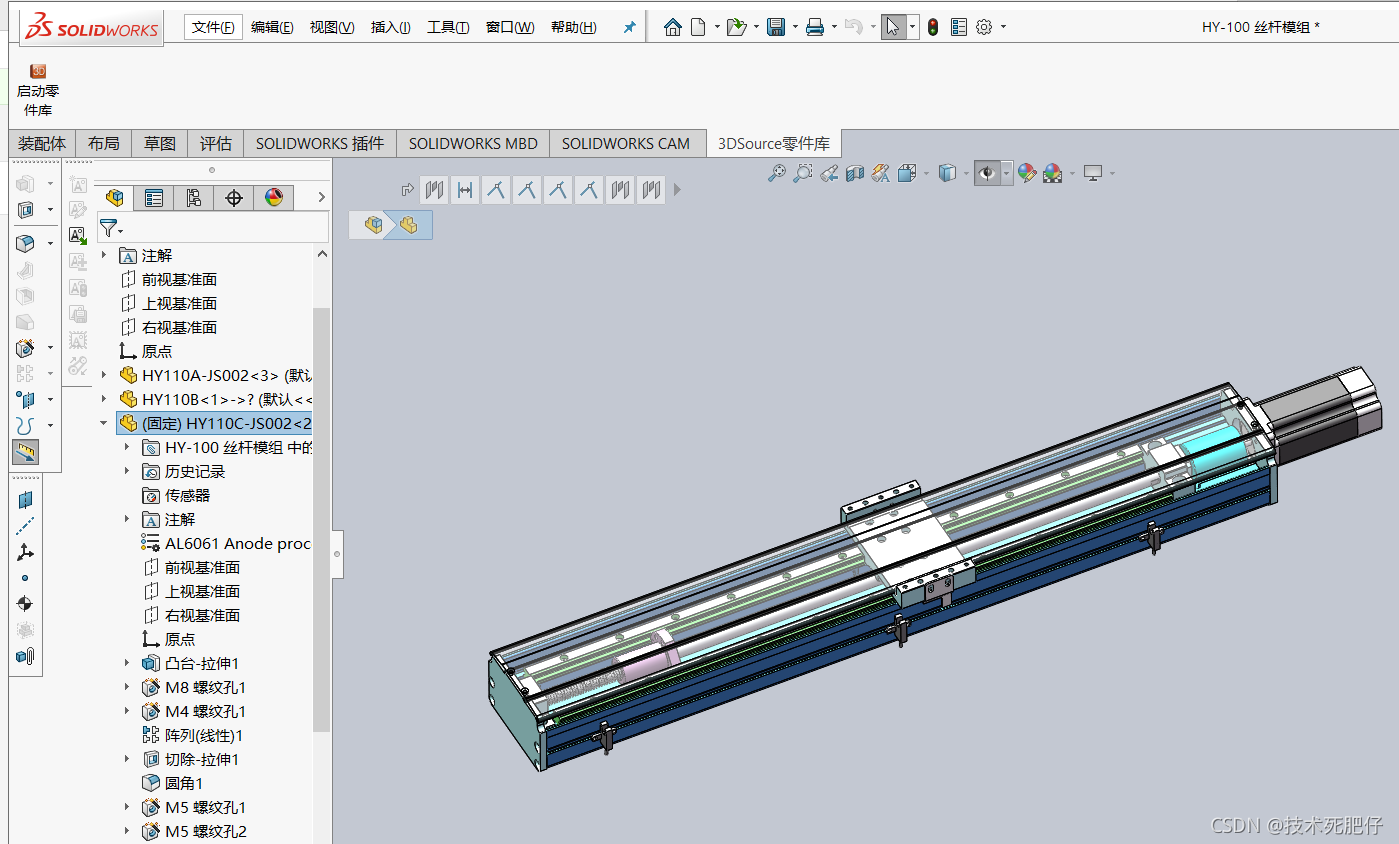Click the Home welcome icon in the toolbar

point(672,27)
